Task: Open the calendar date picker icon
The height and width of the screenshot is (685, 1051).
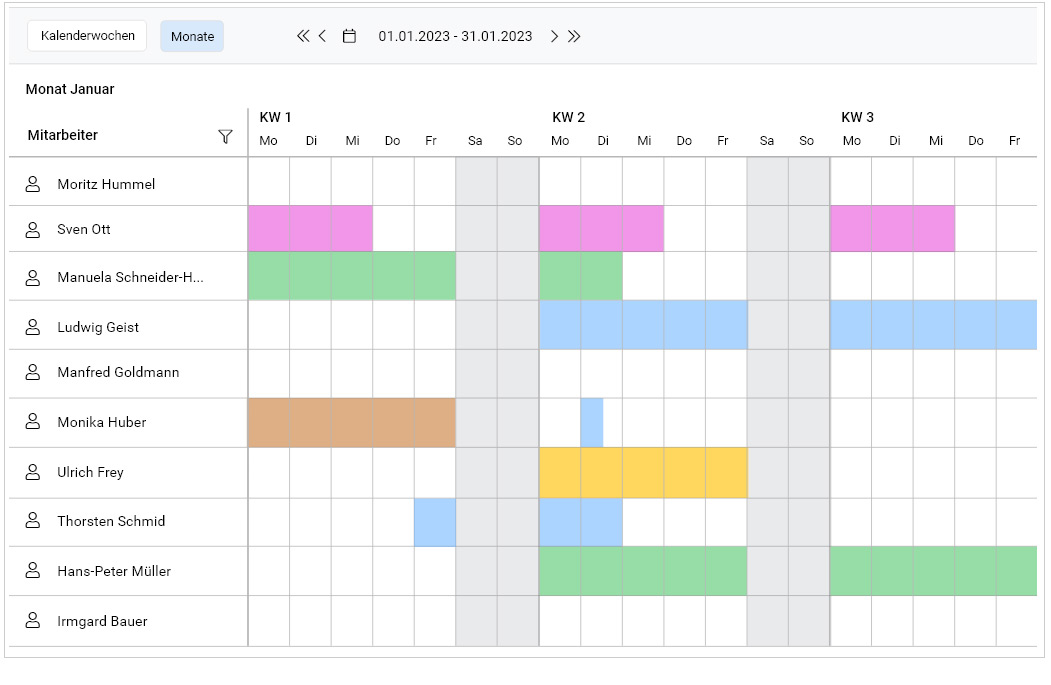Action: click(349, 36)
